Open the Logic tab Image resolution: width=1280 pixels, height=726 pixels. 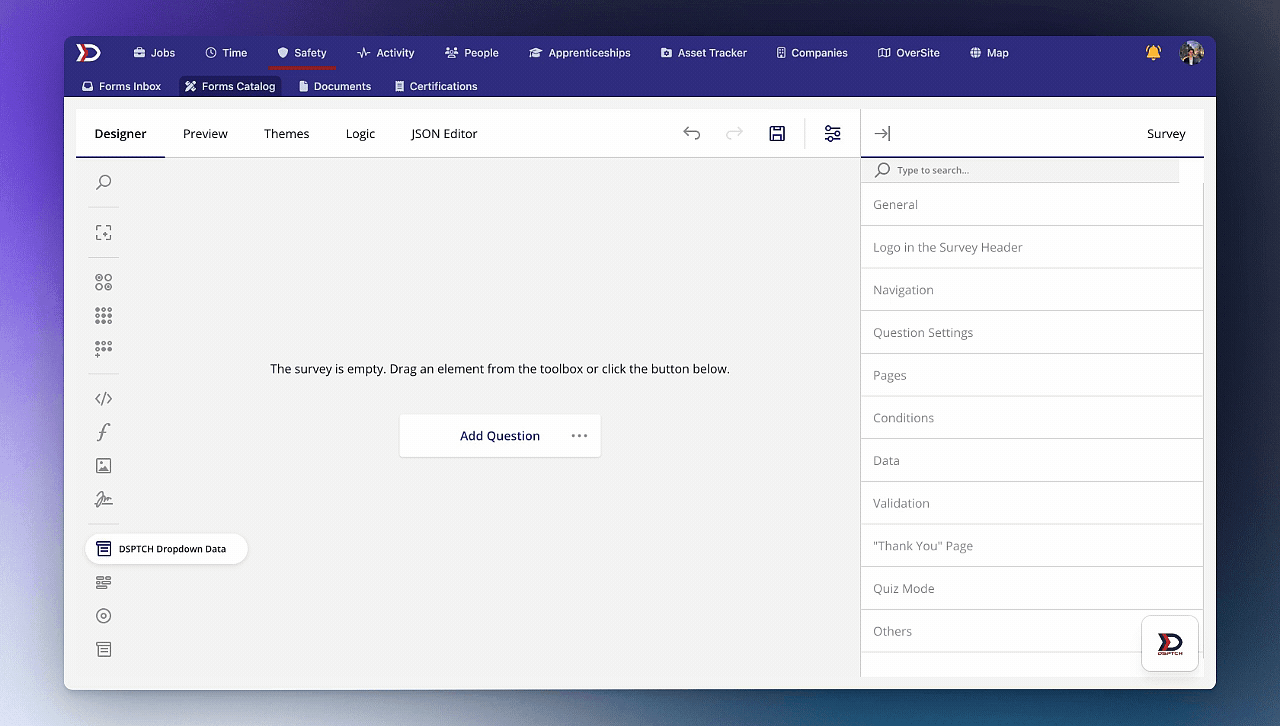360,133
